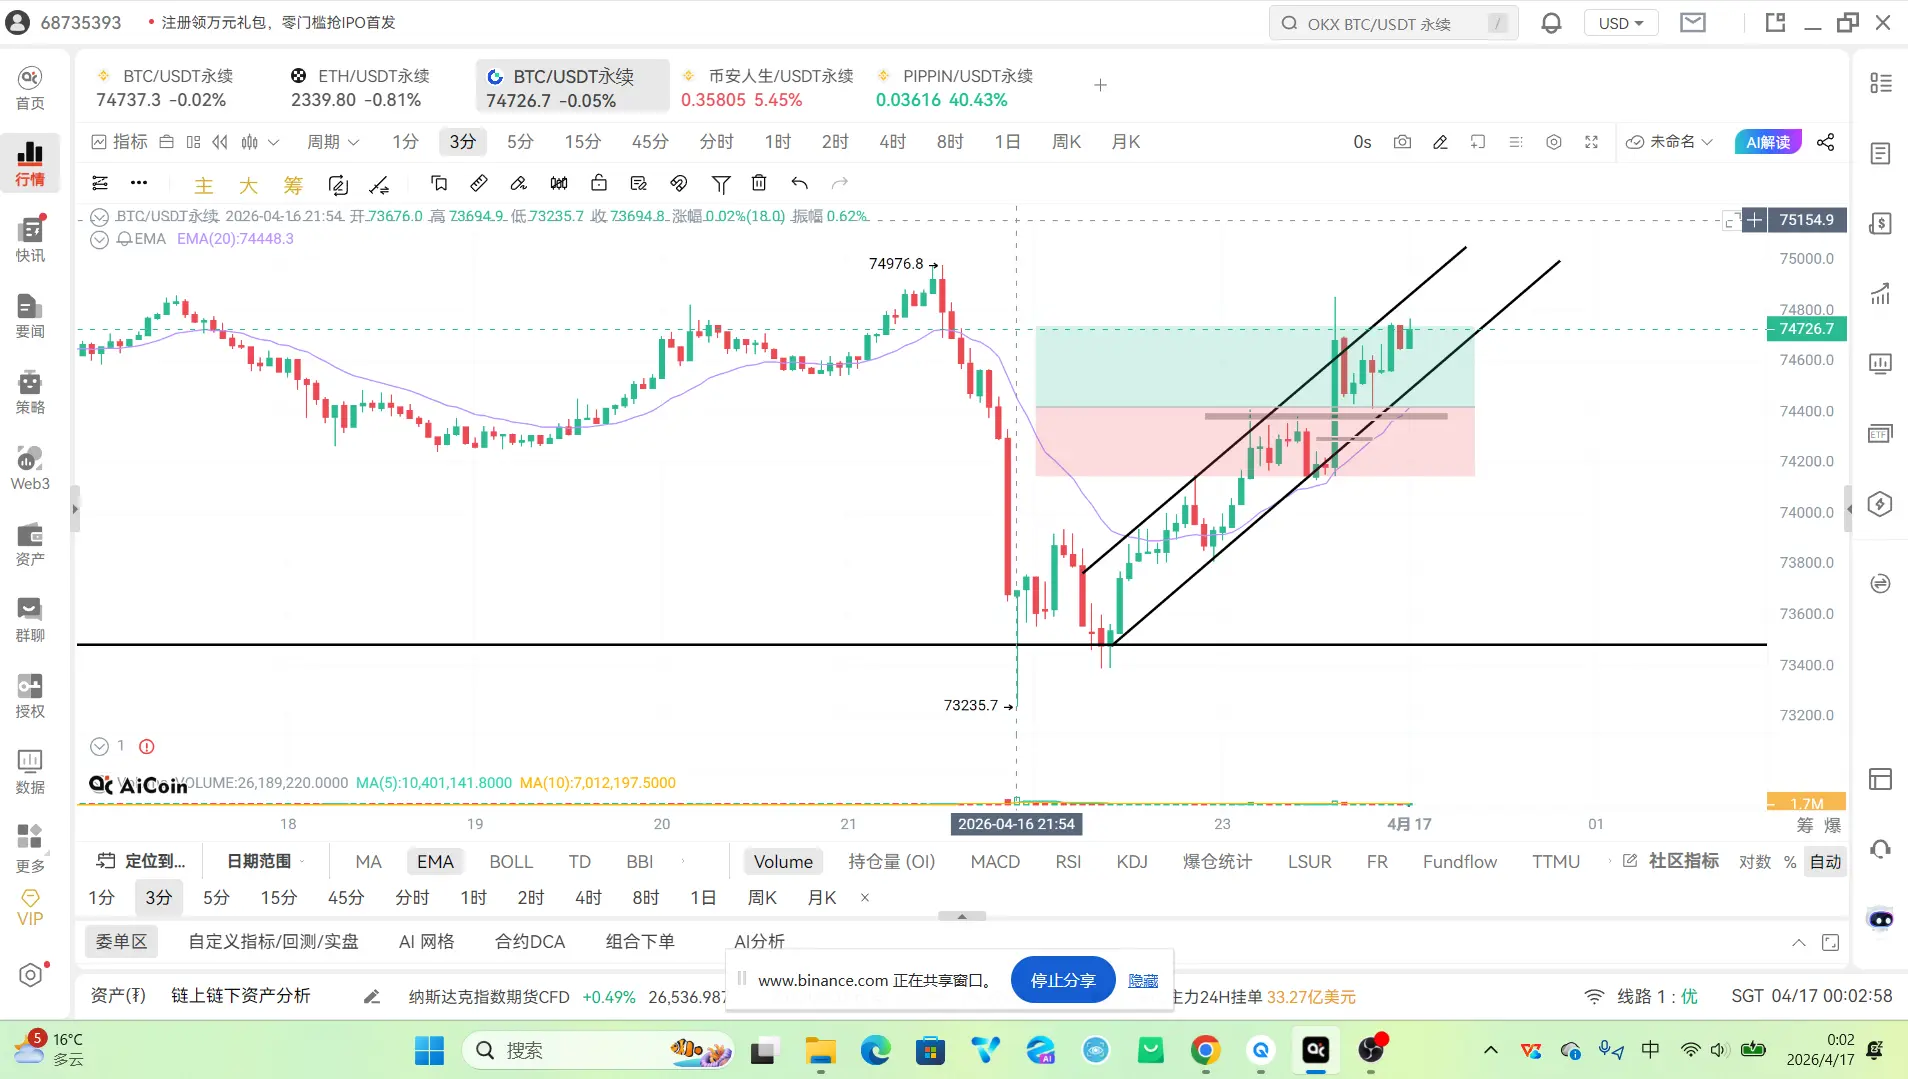Viewport: 1908px width, 1079px height.
Task: Select the ruler measure drawing tool
Action: tap(479, 183)
